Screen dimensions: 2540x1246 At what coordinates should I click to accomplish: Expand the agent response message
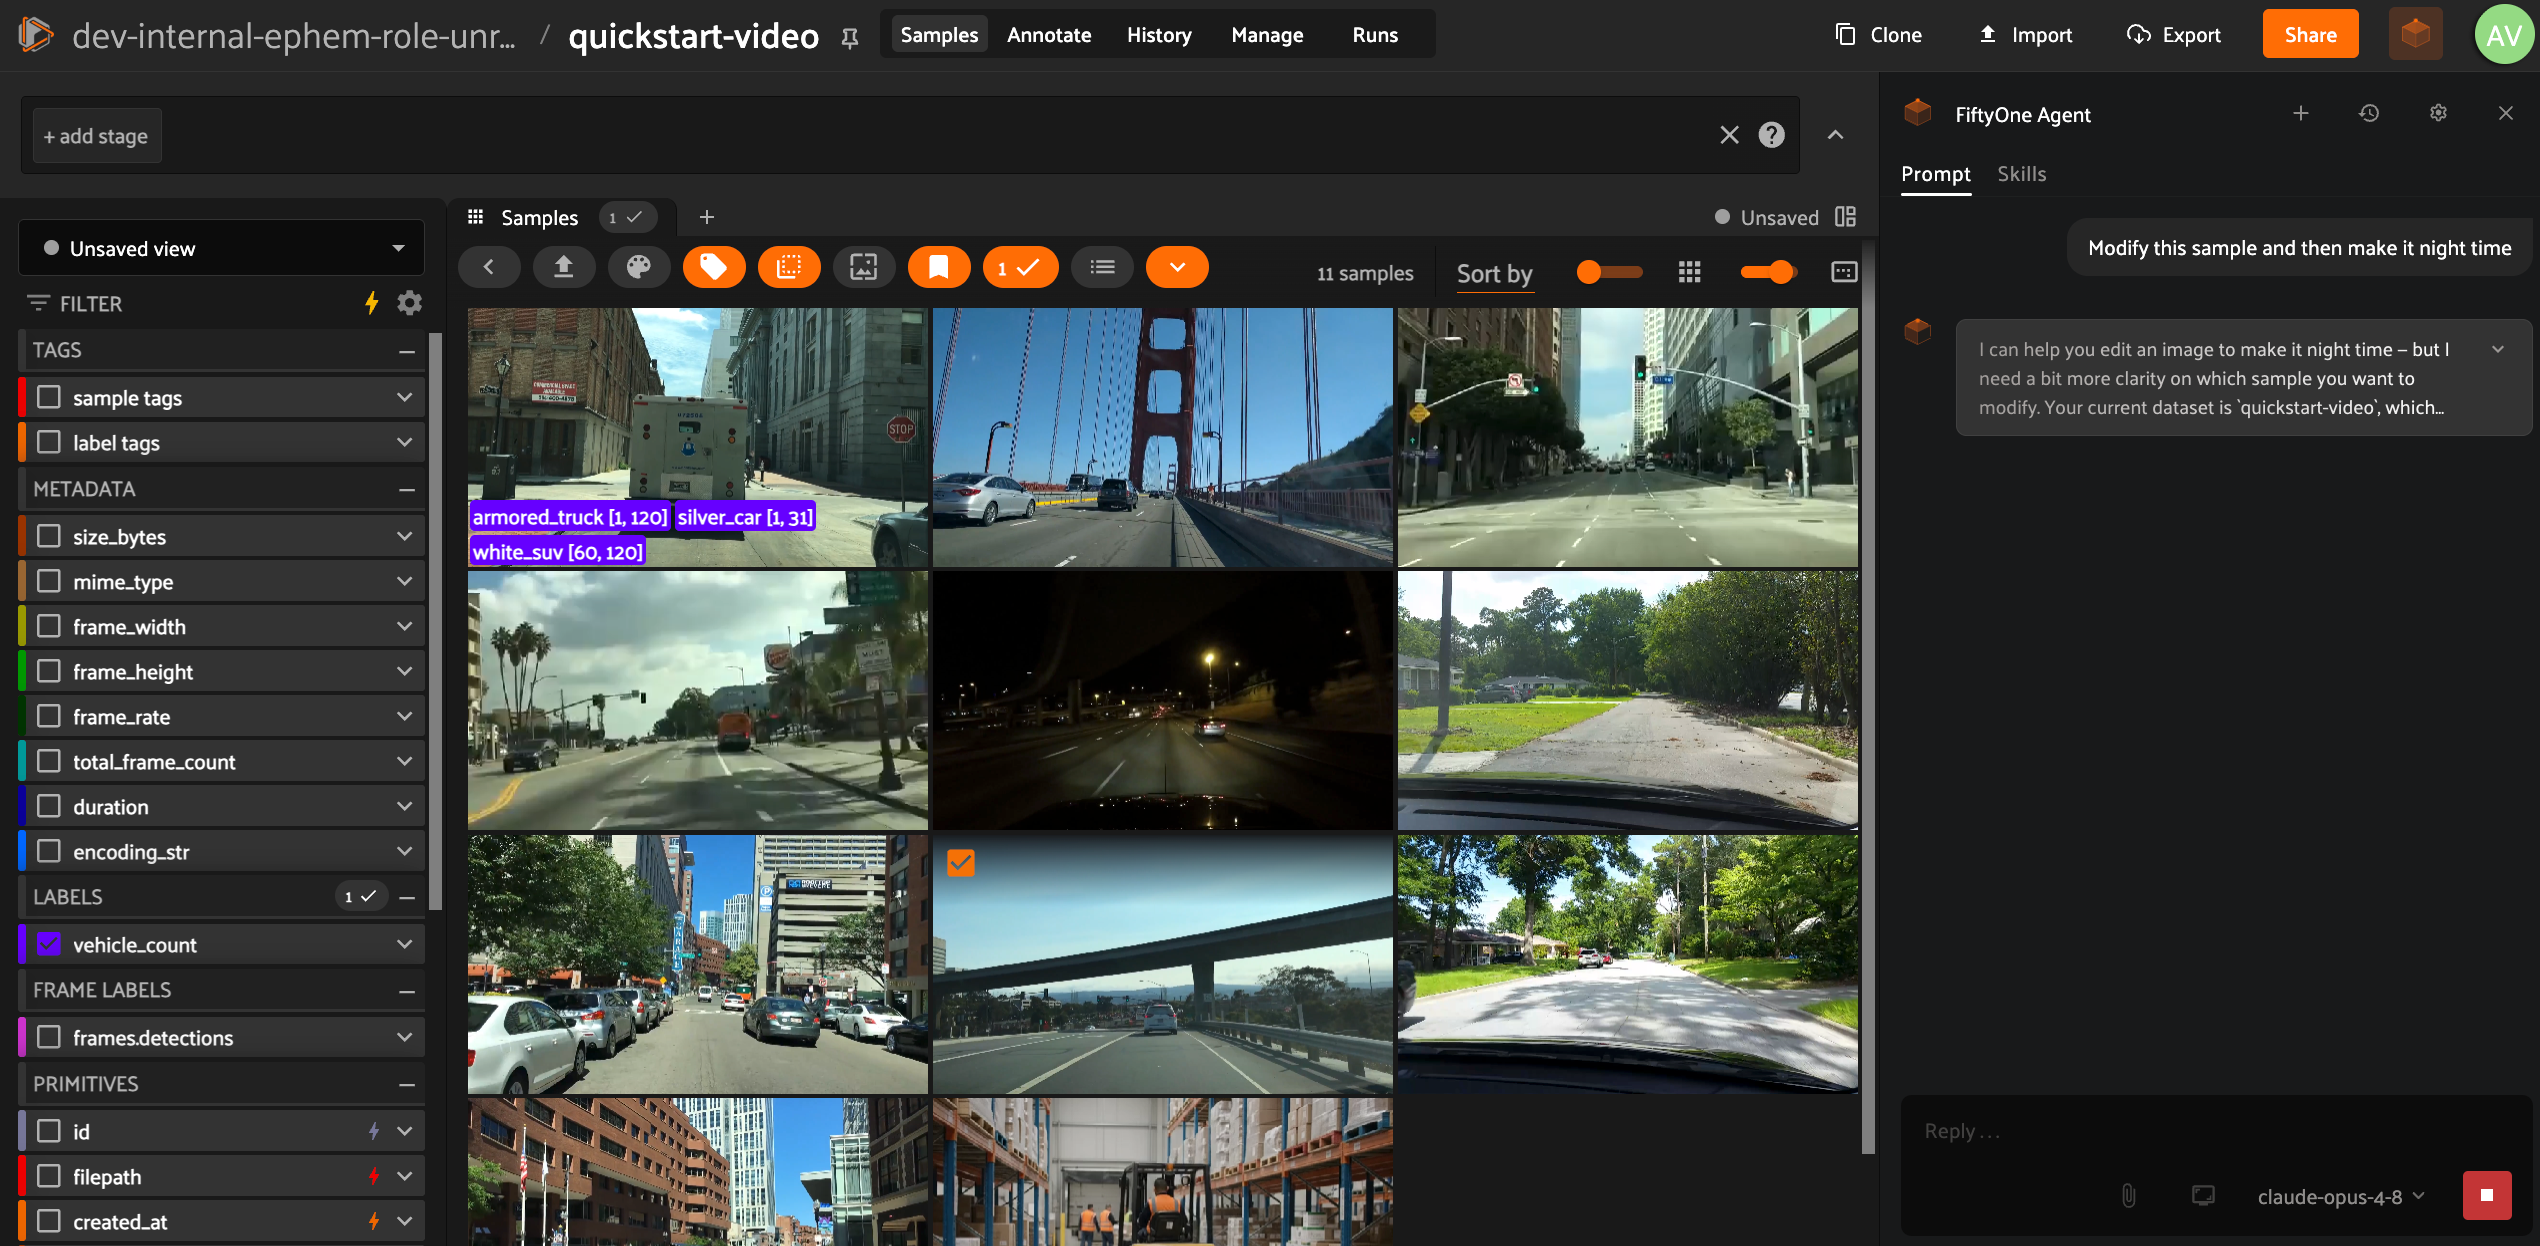click(2498, 349)
